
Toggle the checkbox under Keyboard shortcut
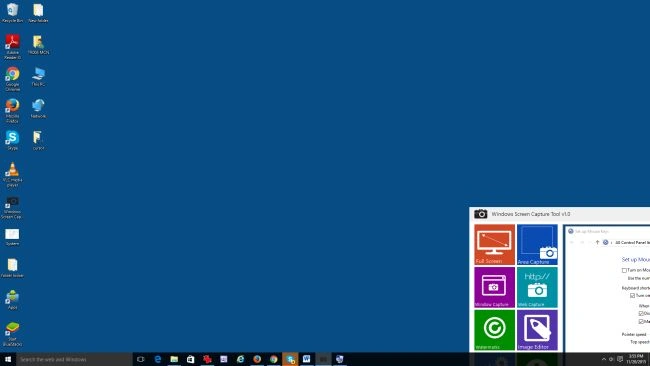click(632, 296)
